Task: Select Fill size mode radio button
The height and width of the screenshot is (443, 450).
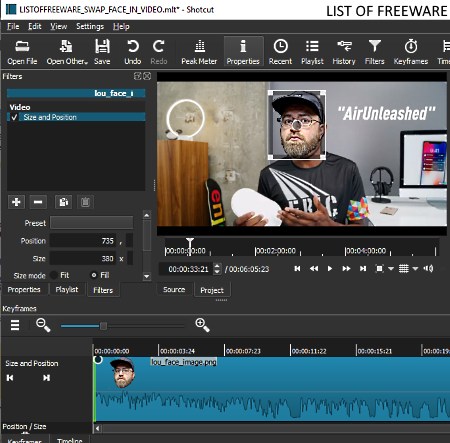Action: (94, 275)
